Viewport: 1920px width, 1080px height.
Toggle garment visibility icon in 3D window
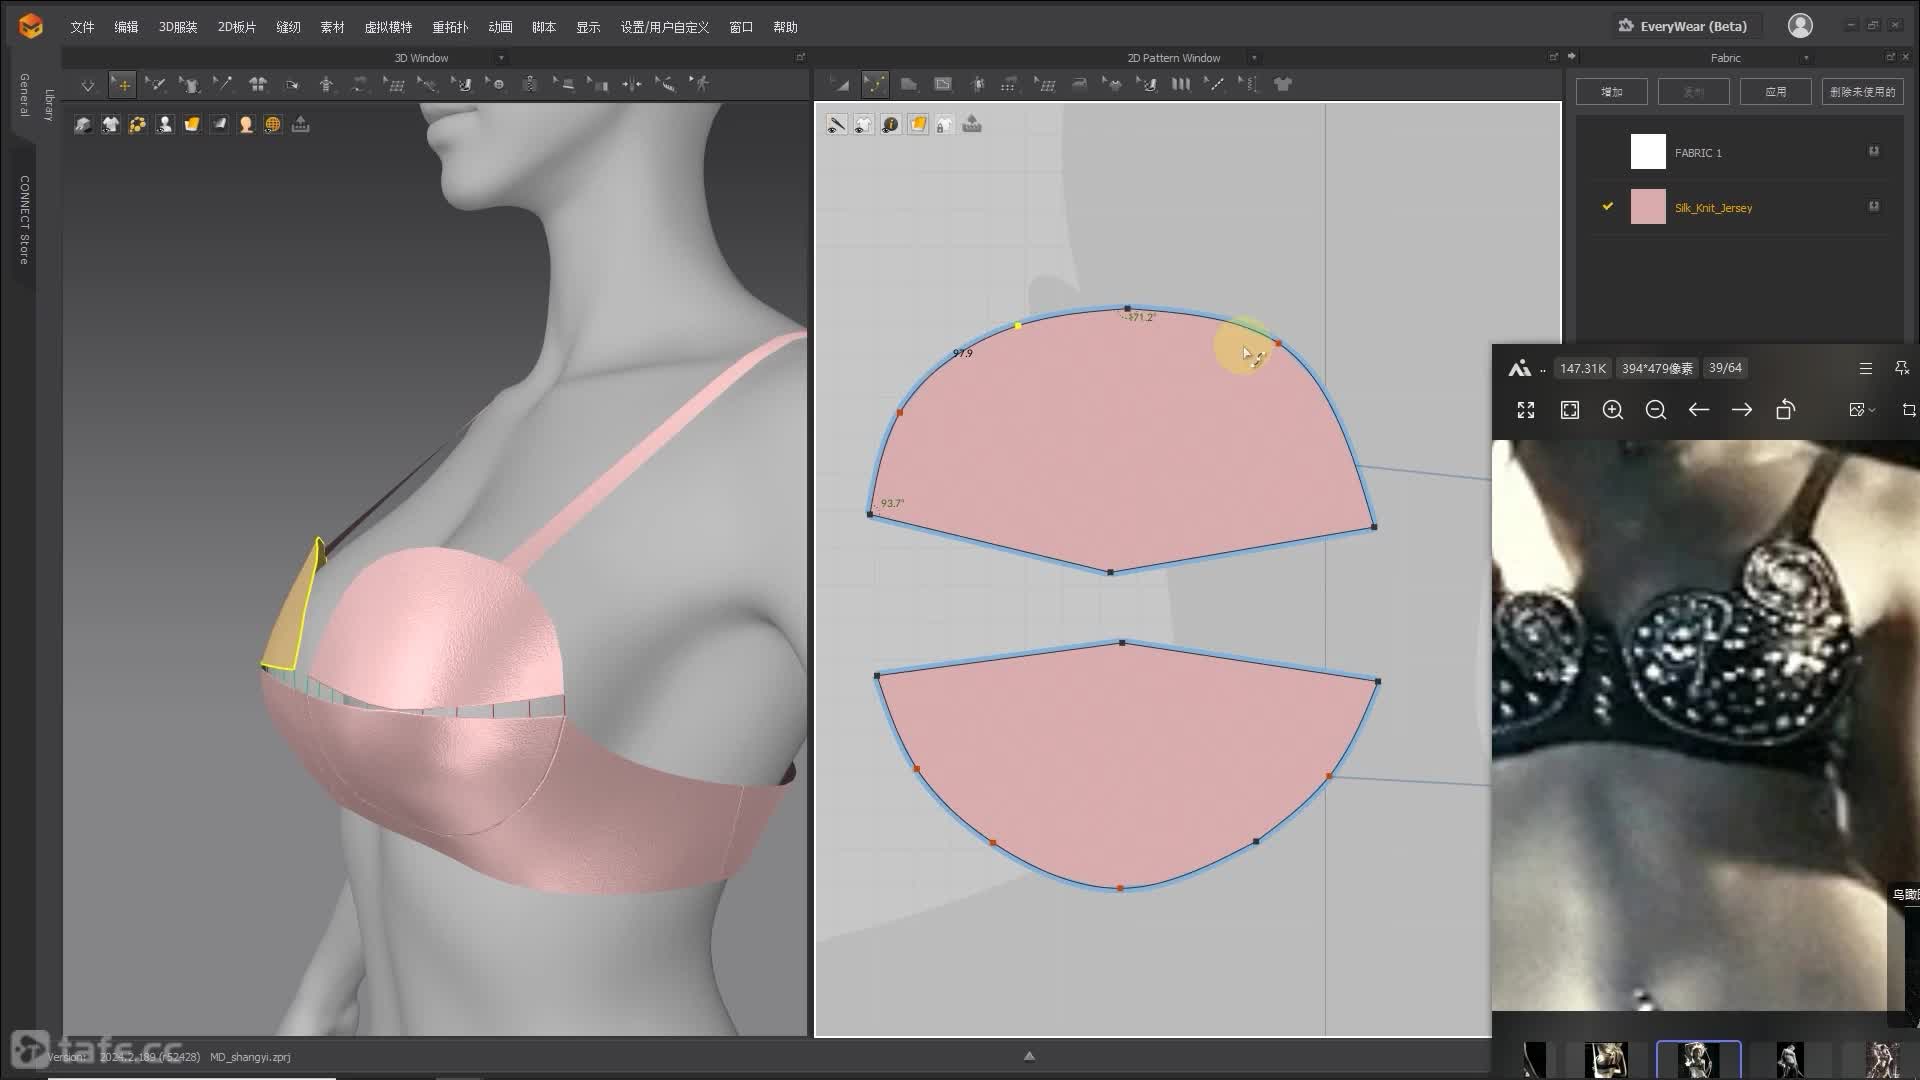click(110, 125)
